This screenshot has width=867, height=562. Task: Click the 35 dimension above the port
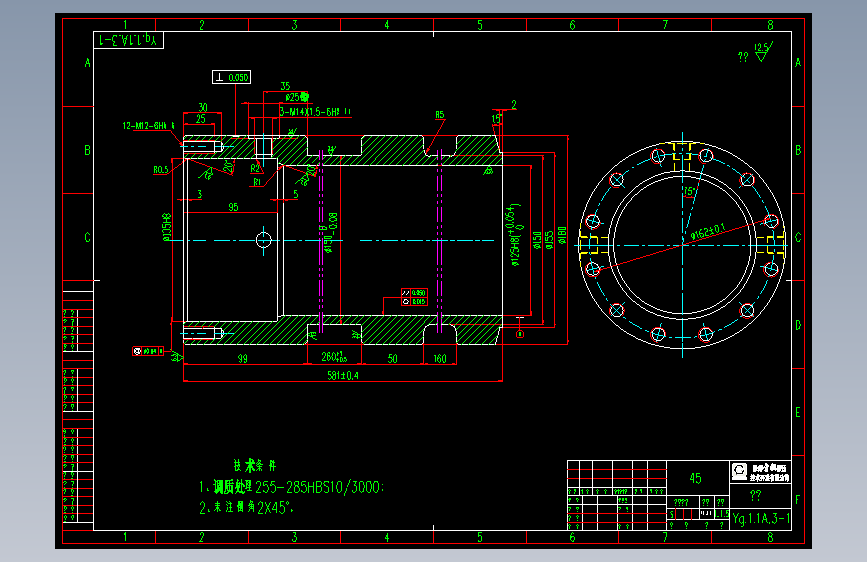pos(285,86)
